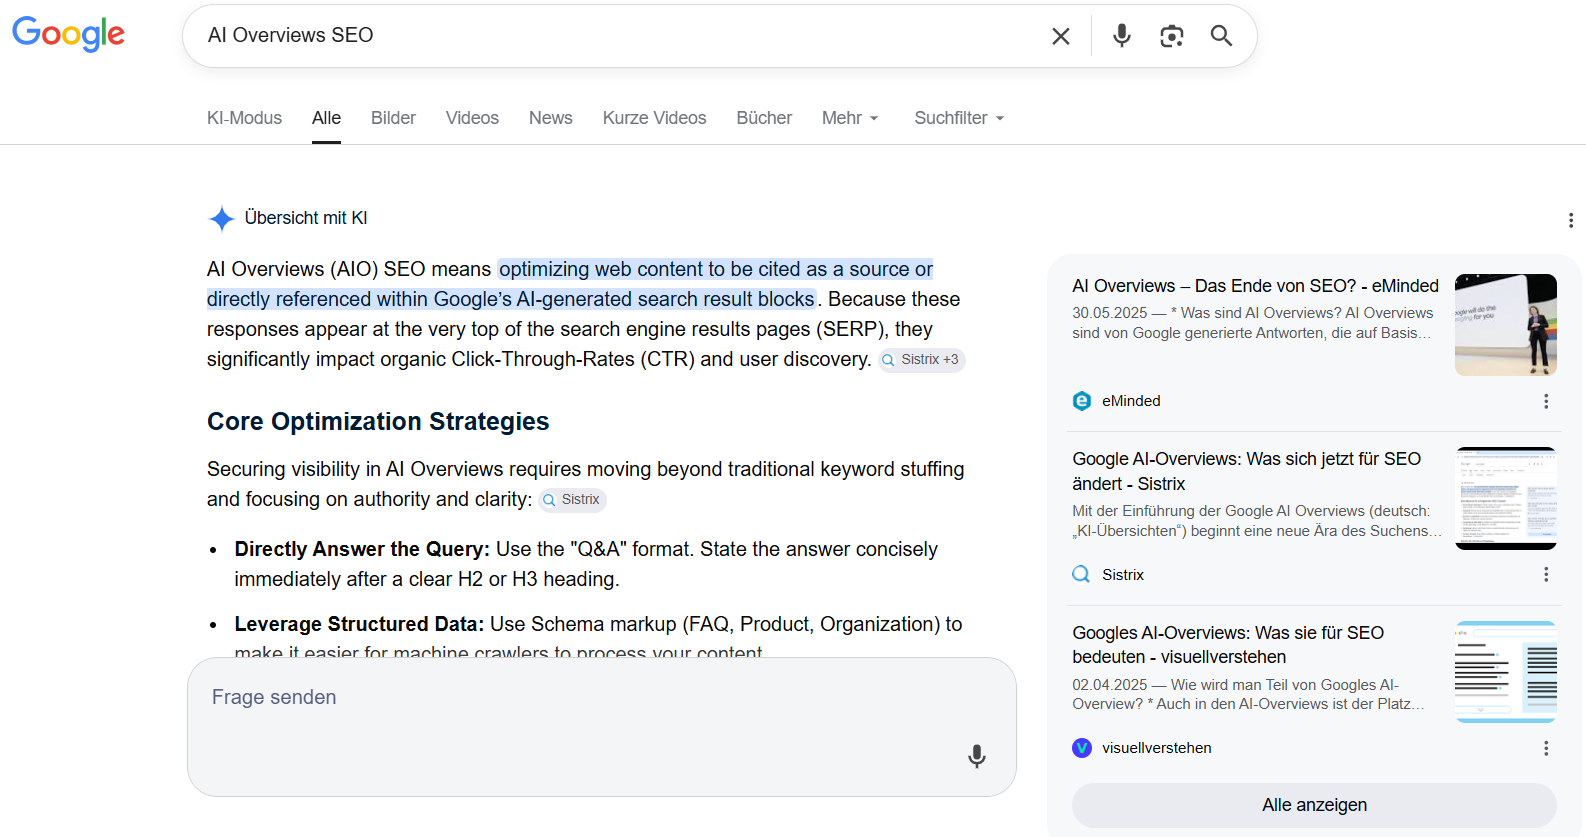Open 'Googles AI-Overviews: Was sie für SEO bedeuten' link

1228,645
